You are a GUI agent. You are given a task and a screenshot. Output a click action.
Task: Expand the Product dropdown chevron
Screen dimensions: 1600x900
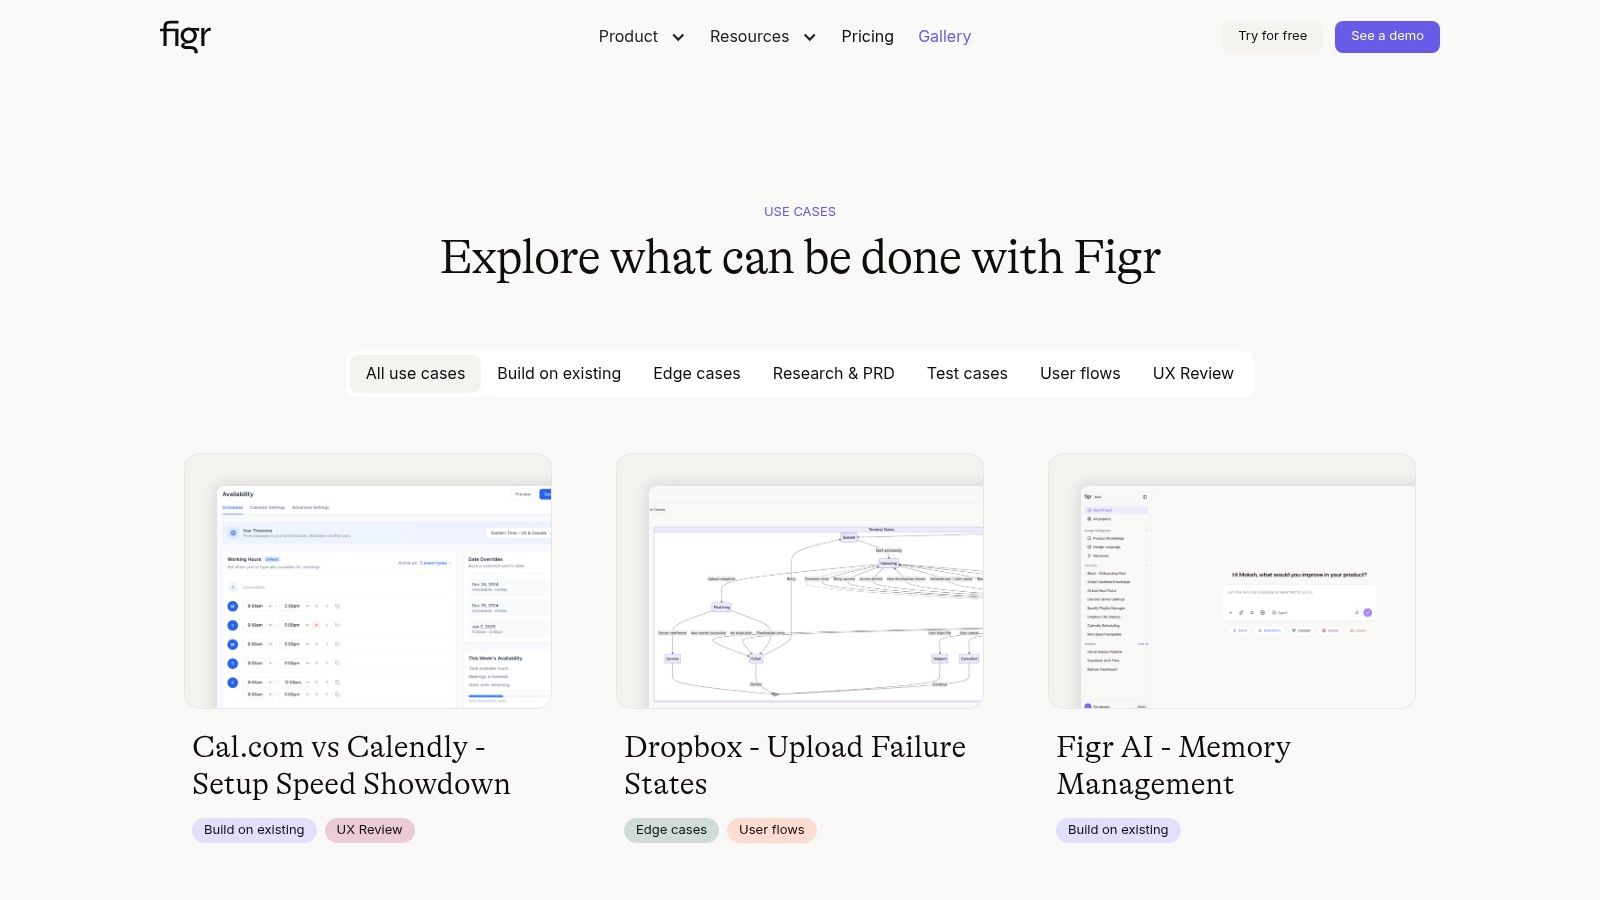tap(678, 37)
